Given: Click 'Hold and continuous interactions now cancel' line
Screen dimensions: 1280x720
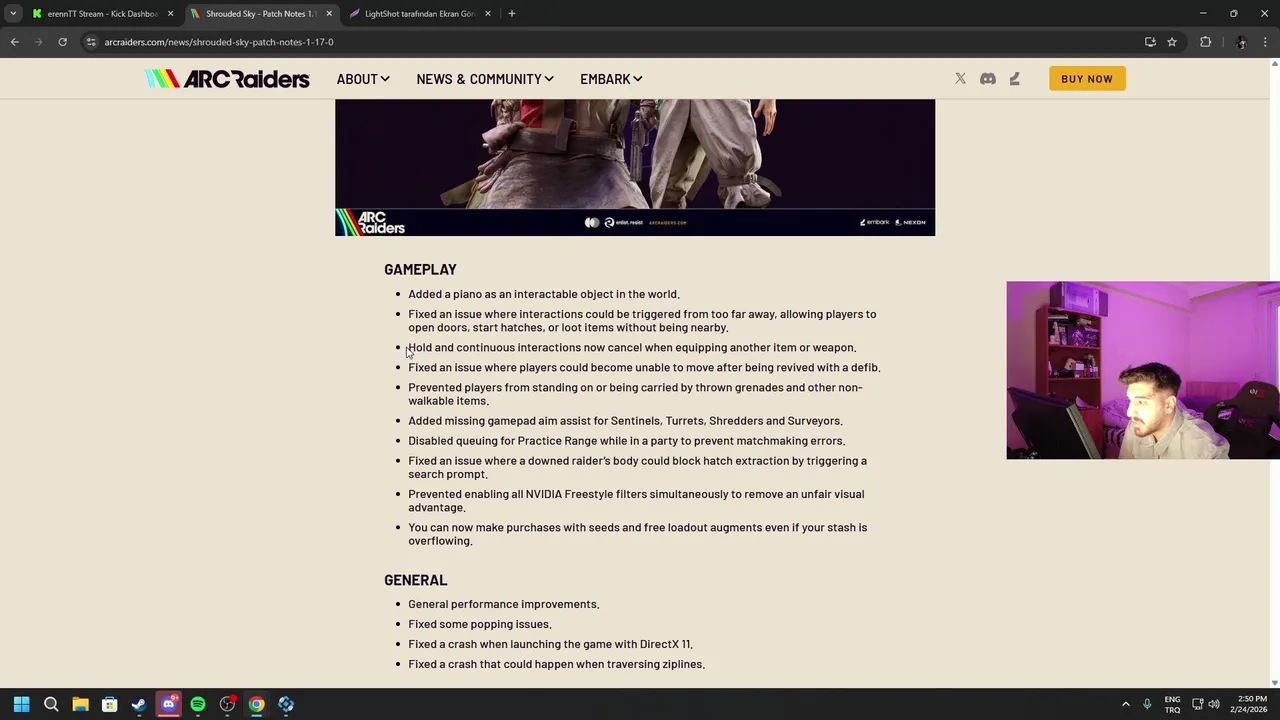Looking at the screenshot, I should 632,347.
